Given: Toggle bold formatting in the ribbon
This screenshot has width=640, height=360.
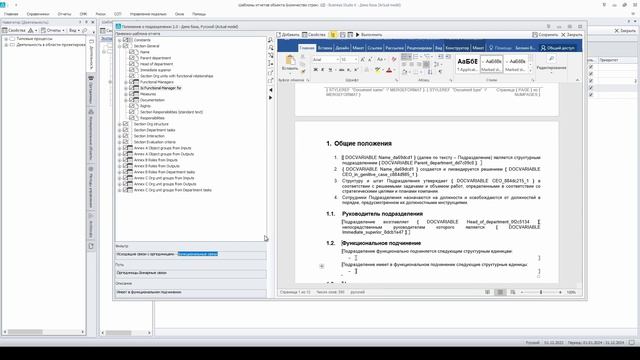Looking at the screenshot, I should (x=316, y=70).
